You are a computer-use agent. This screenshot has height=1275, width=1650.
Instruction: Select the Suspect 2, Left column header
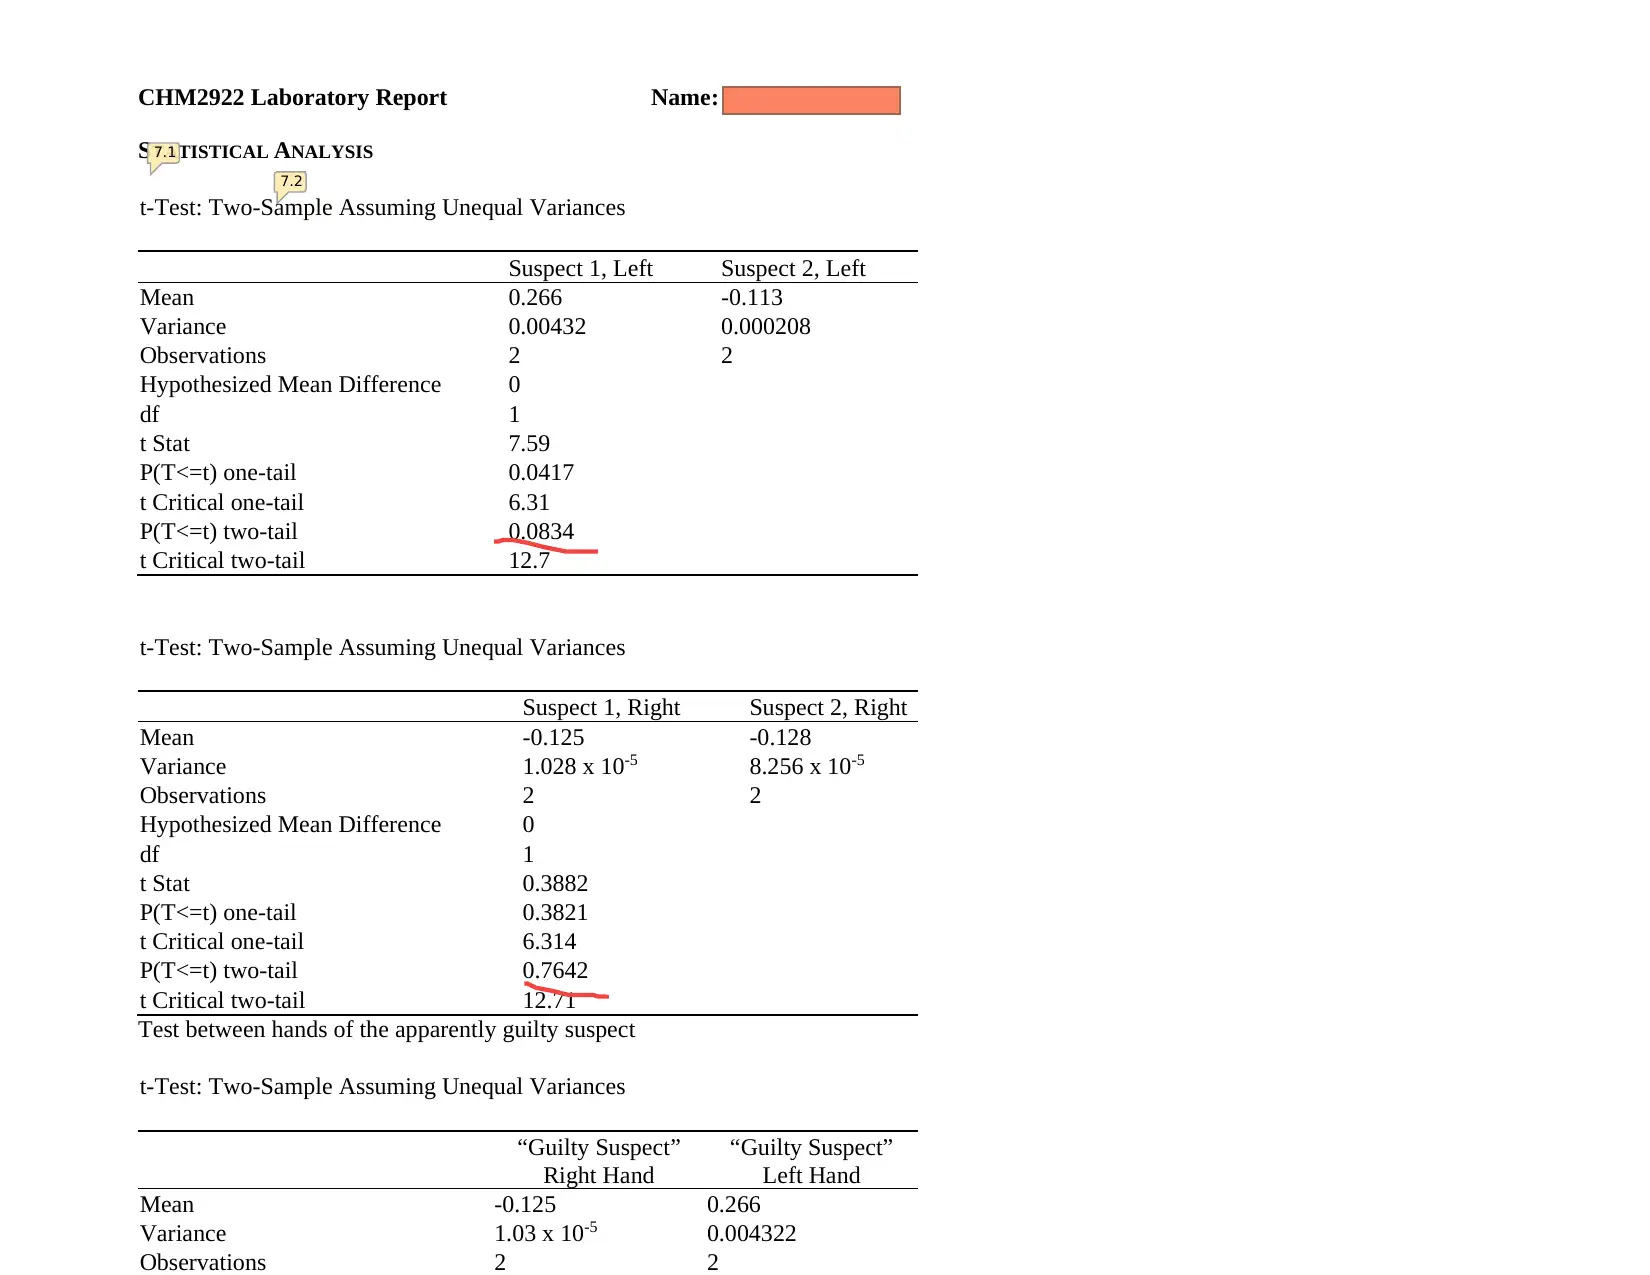(x=793, y=268)
